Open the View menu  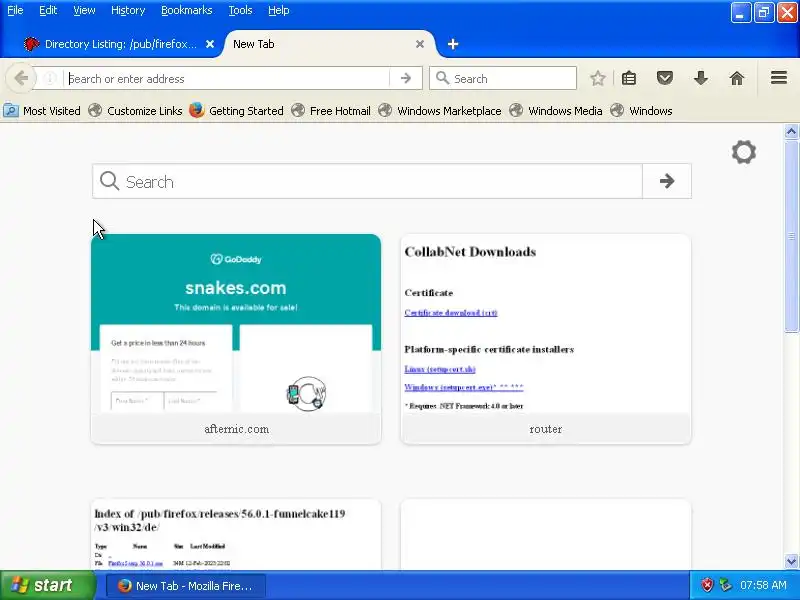click(x=84, y=10)
